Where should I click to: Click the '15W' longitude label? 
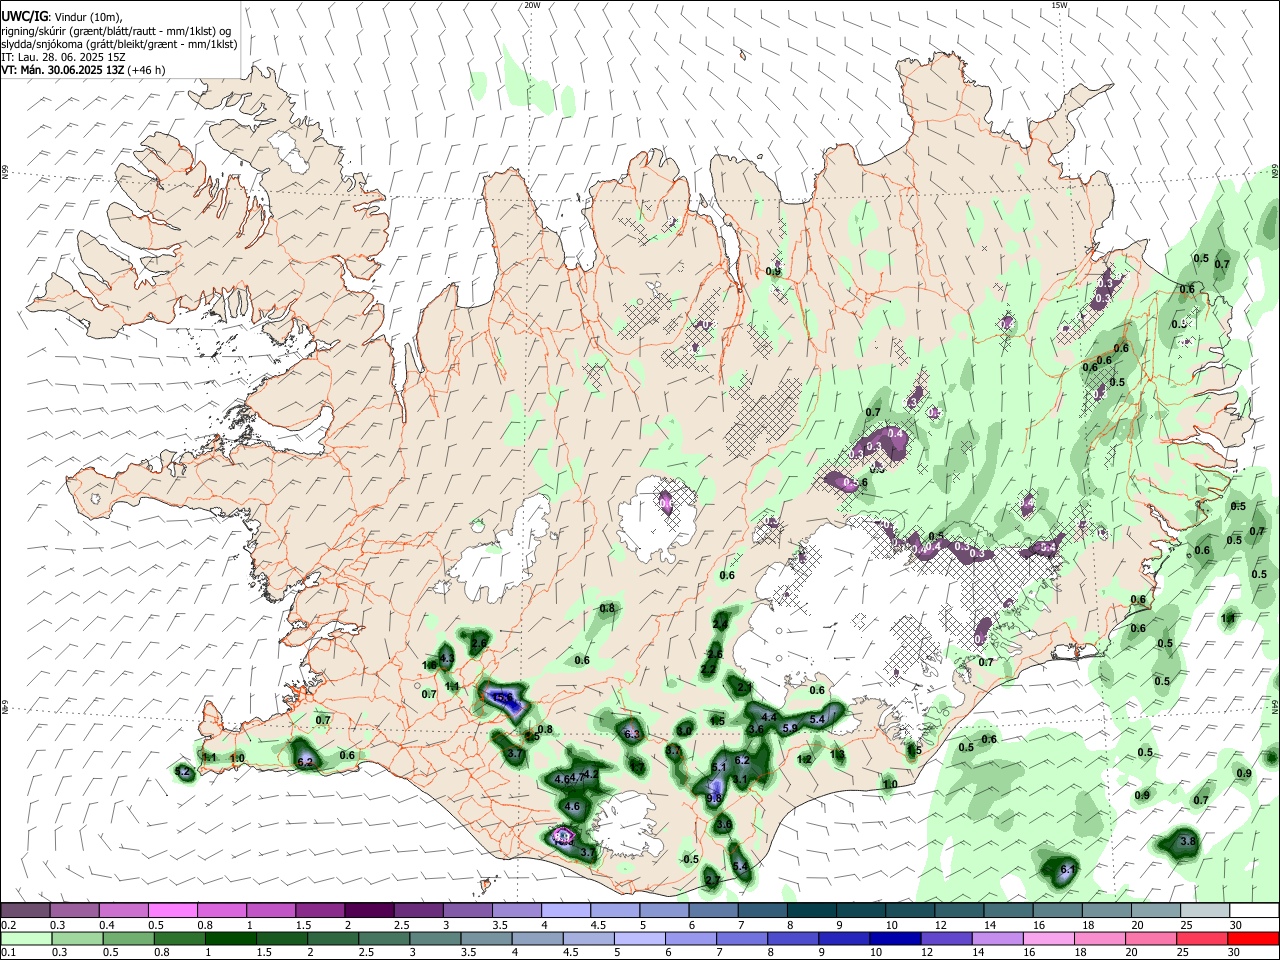[1059, 5]
